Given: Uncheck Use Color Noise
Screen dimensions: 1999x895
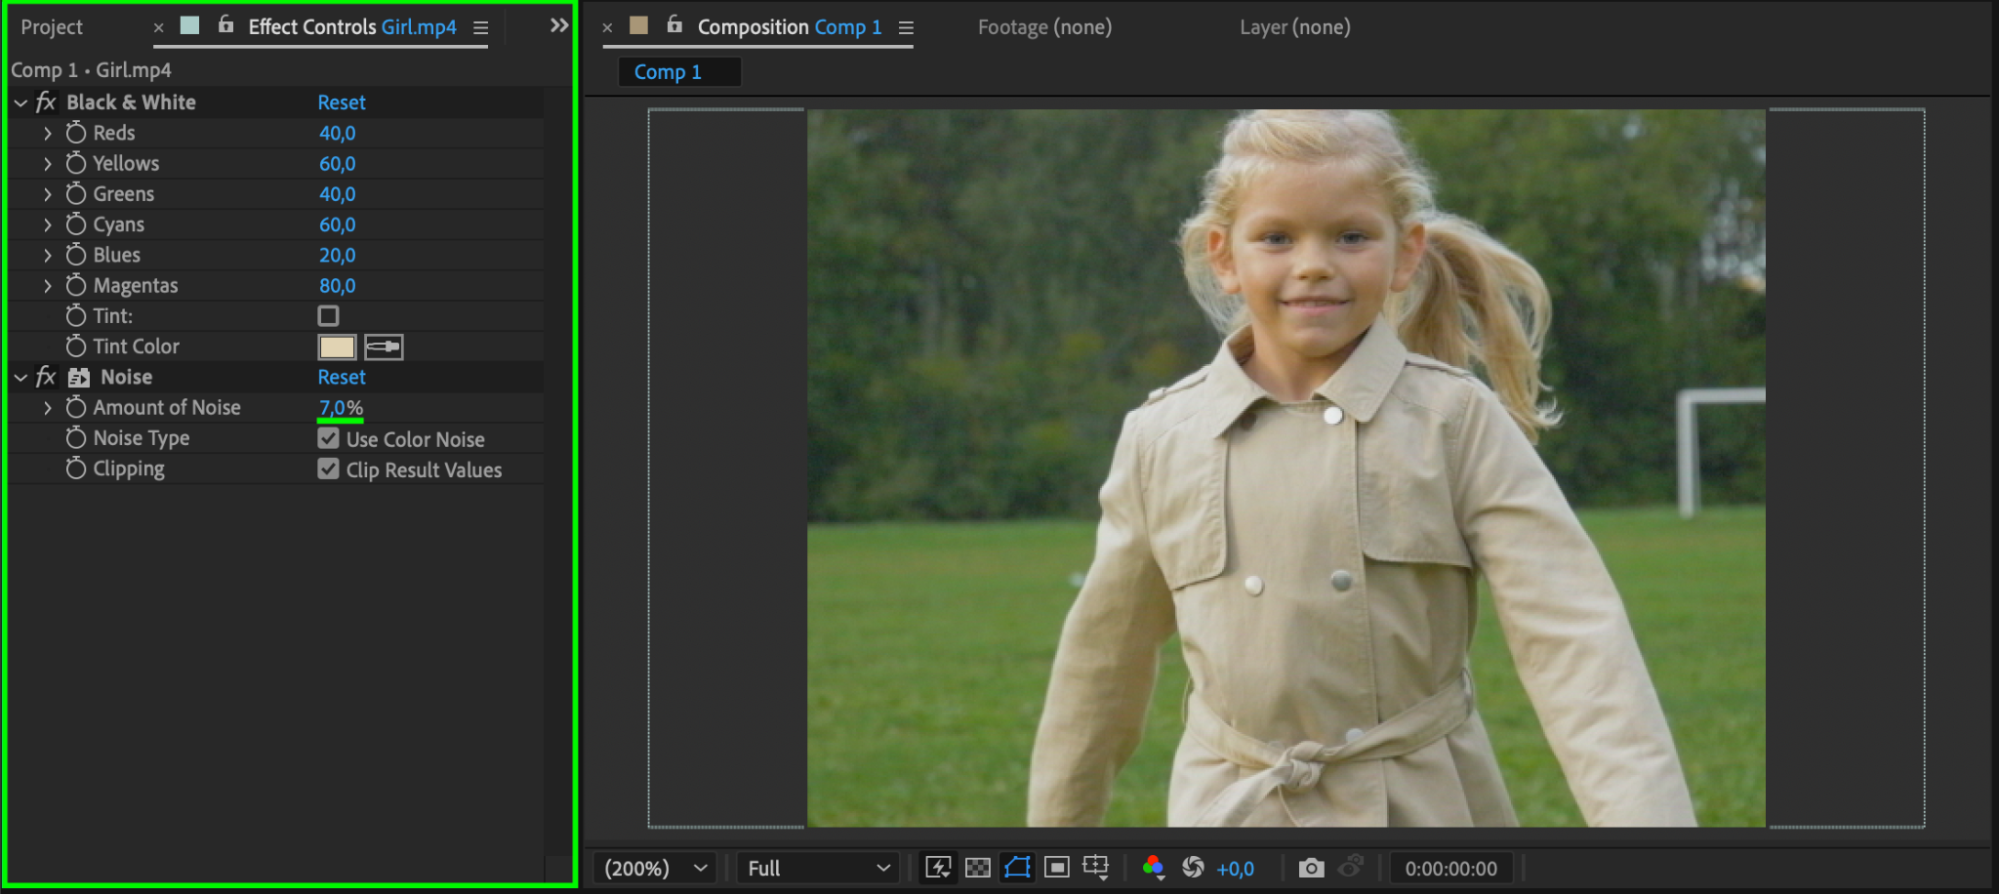Looking at the screenshot, I should 328,439.
